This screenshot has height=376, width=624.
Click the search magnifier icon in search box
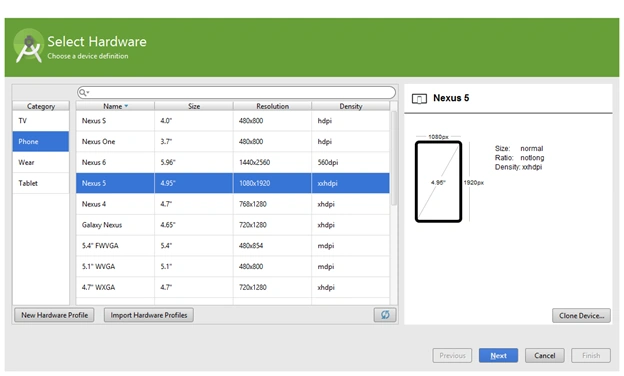pos(83,93)
